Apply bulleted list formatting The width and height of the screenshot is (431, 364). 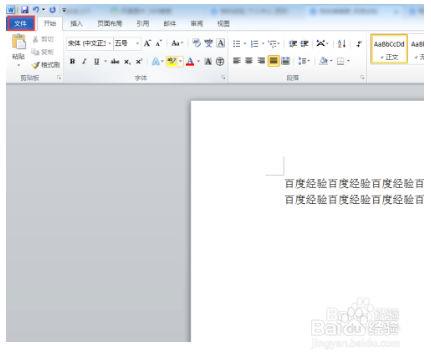(x=237, y=44)
